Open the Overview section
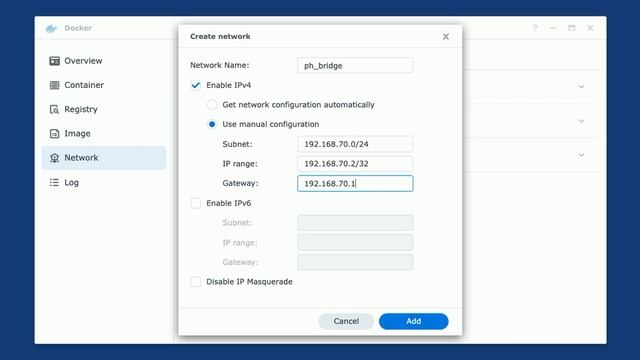Screen dimensions: 640x360 (x=104, y=61)
